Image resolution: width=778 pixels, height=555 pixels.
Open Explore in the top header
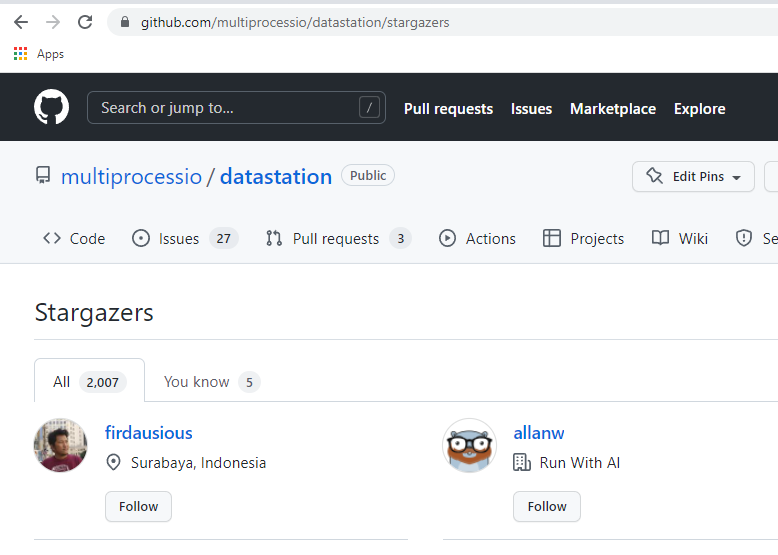[x=700, y=109]
